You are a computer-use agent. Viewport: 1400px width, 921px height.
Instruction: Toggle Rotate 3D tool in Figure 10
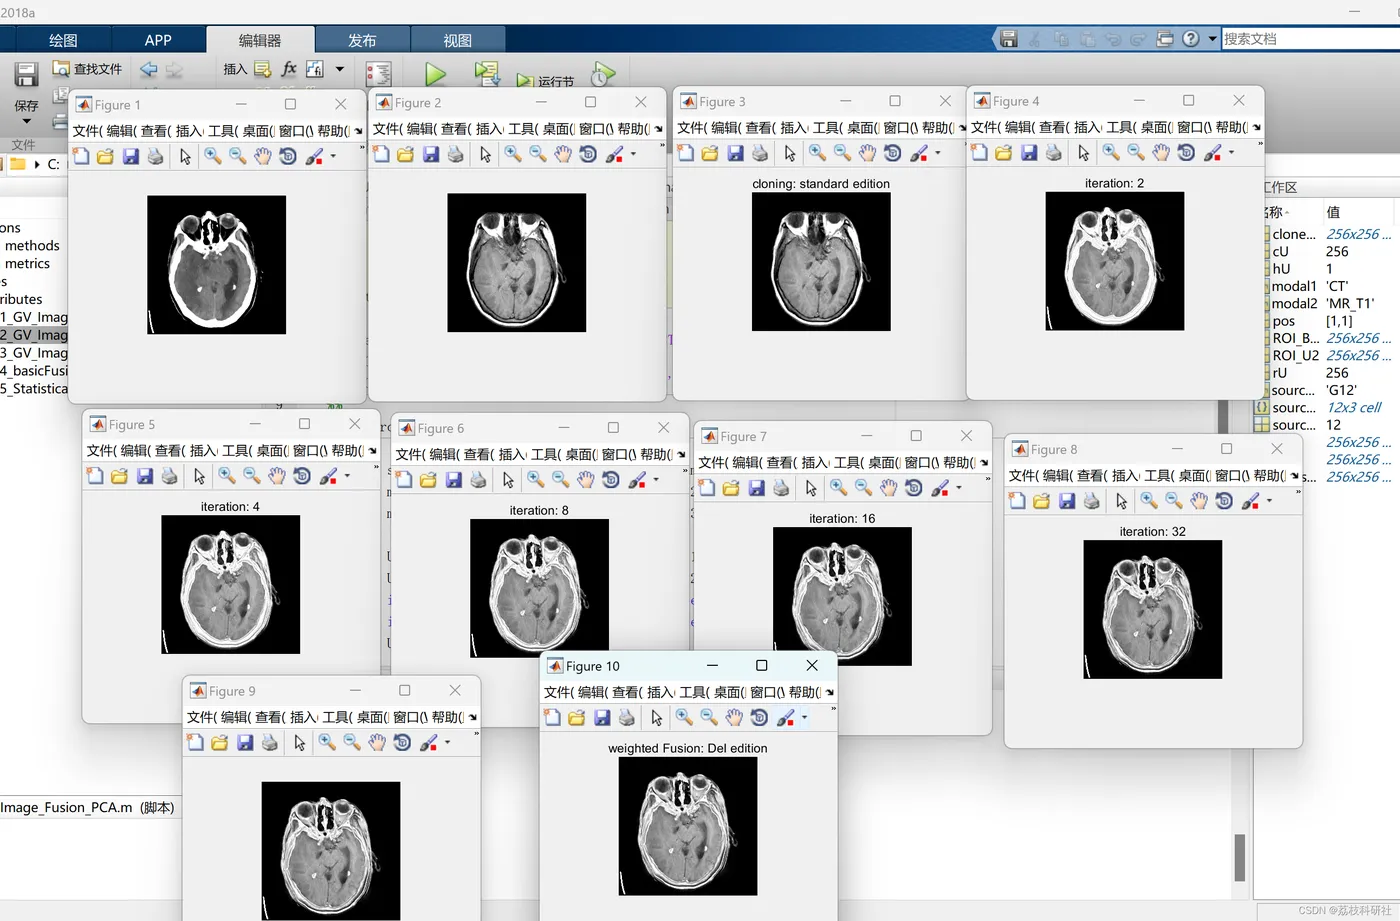tap(759, 717)
